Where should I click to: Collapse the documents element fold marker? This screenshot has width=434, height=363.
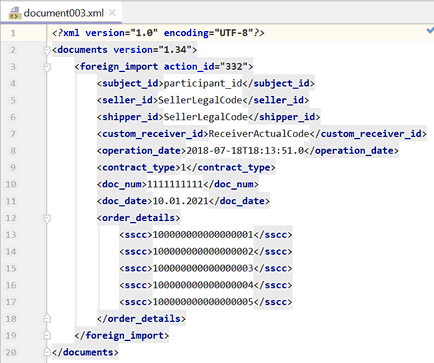point(47,50)
